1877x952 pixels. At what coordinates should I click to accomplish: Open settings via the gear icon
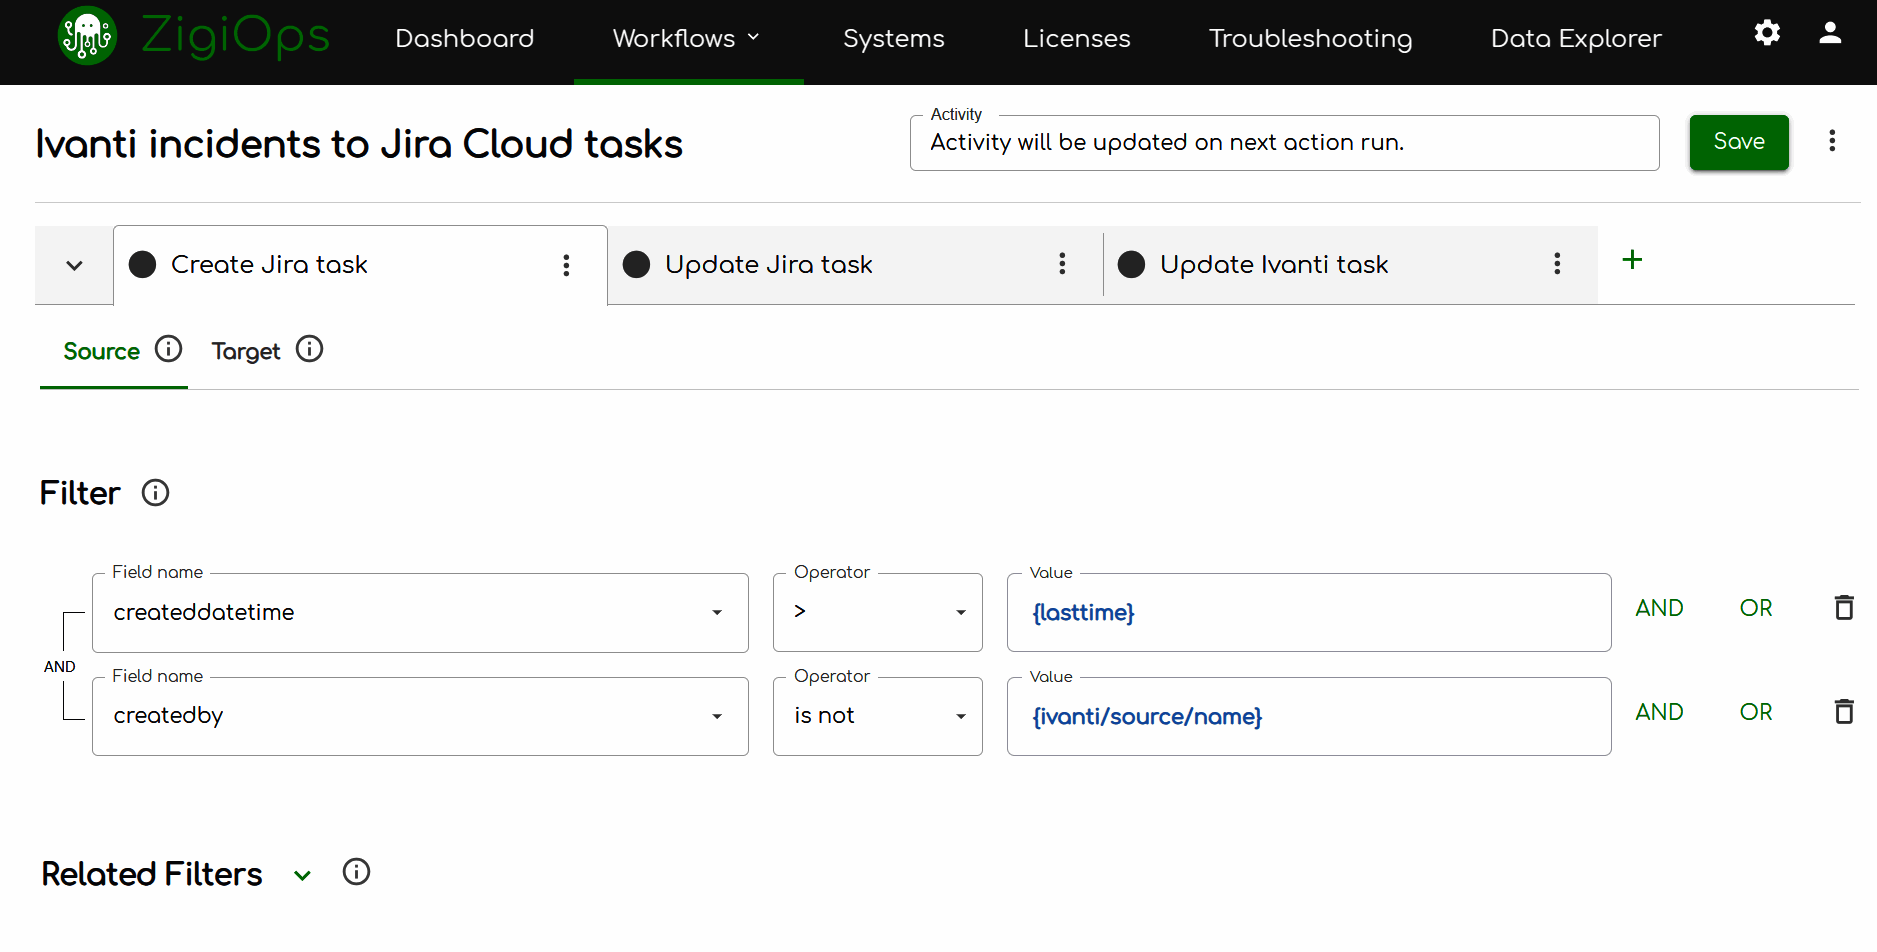tap(1767, 33)
